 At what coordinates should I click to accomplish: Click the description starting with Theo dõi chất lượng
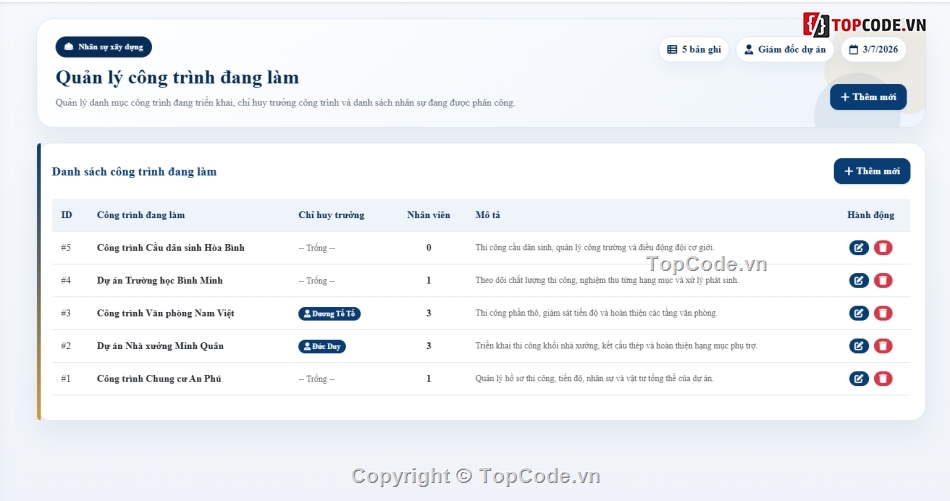[607, 280]
